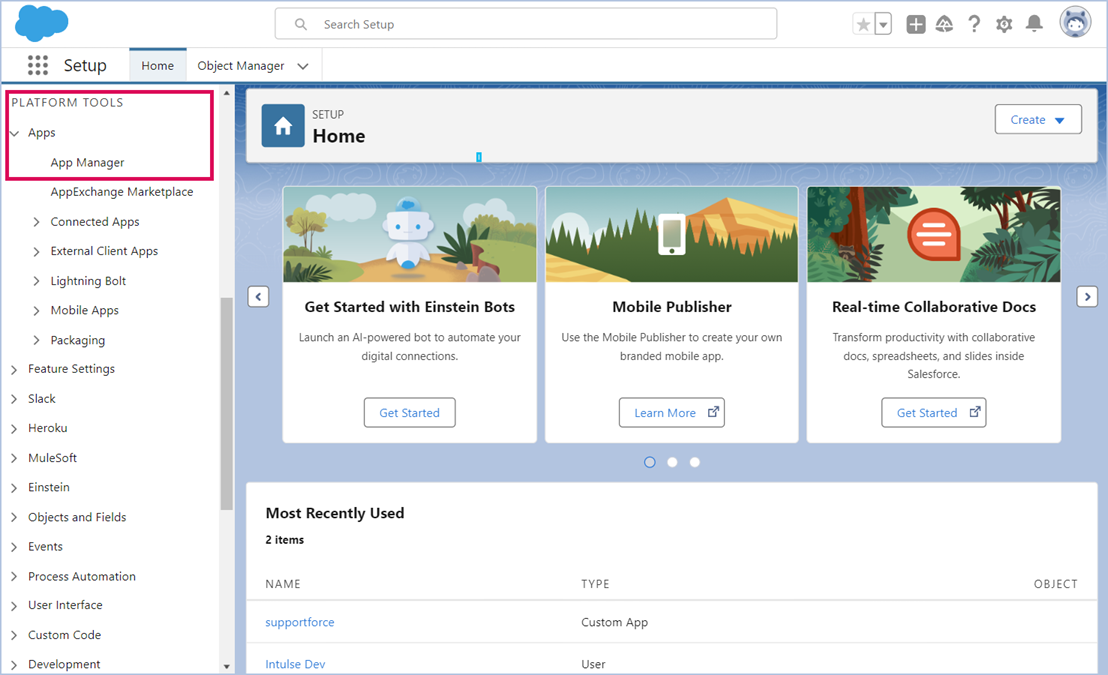Click the Get Started with Einstein Bots title
1108x675 pixels.
click(410, 307)
